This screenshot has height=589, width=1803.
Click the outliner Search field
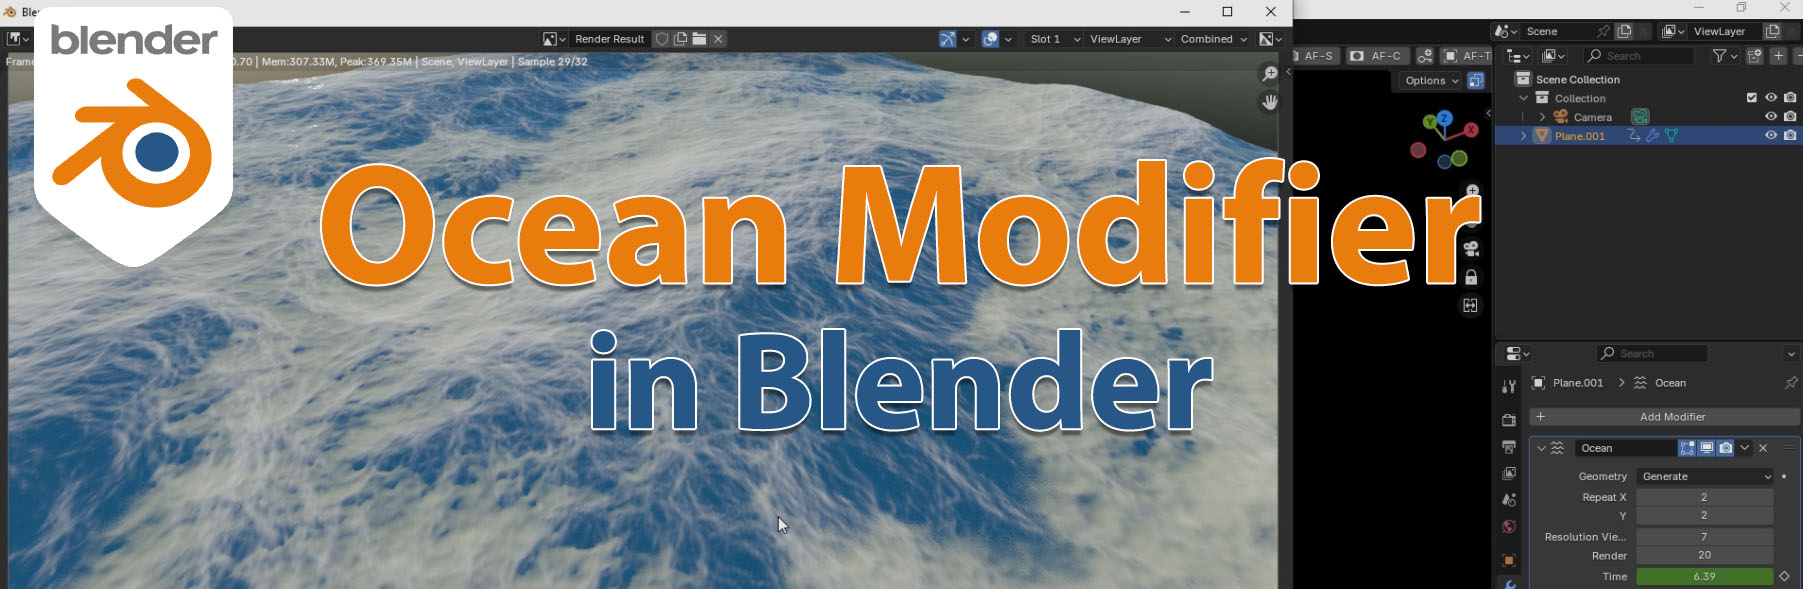[x=1640, y=56]
